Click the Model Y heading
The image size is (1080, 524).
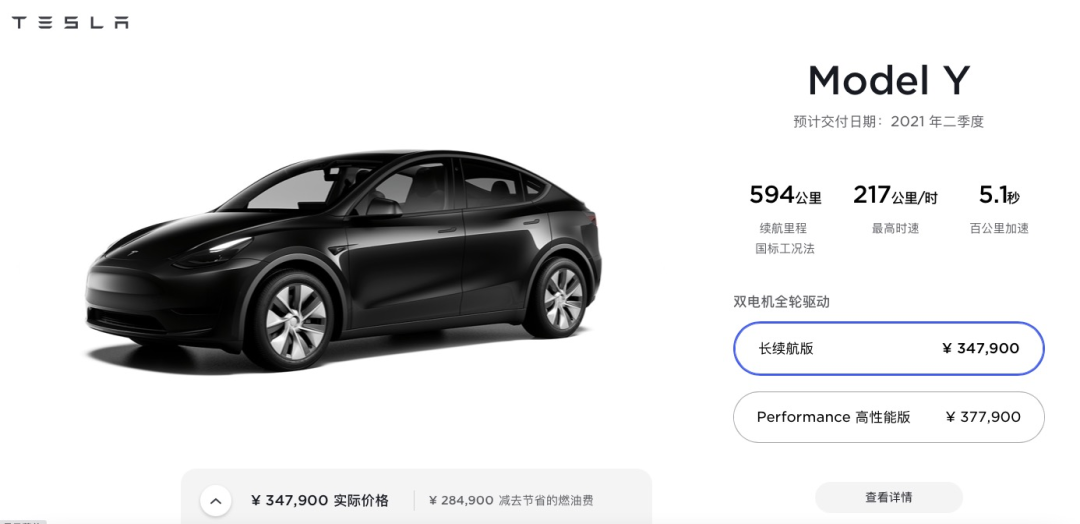[x=889, y=81]
